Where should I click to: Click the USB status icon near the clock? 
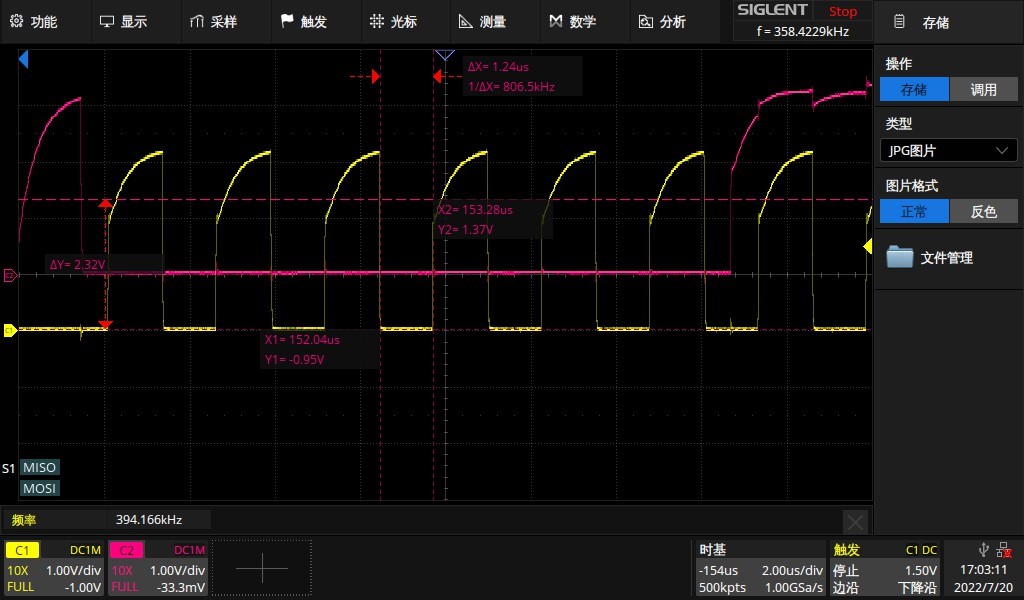tap(986, 548)
